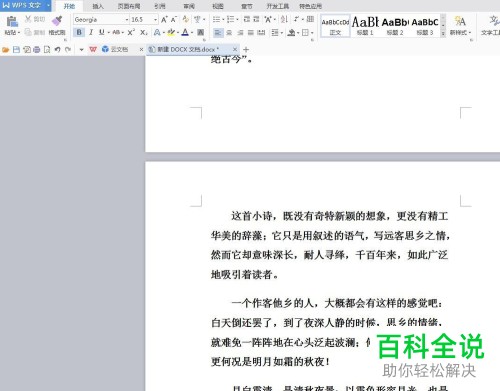Open the References ribbon tab
500x391 pixels.
[x=160, y=6]
